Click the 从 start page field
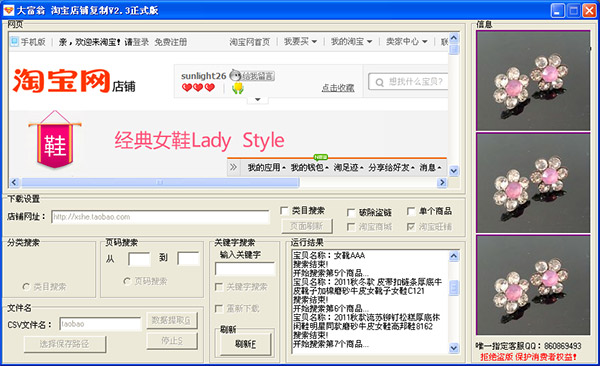The height and width of the screenshot is (366, 600). 139,259
